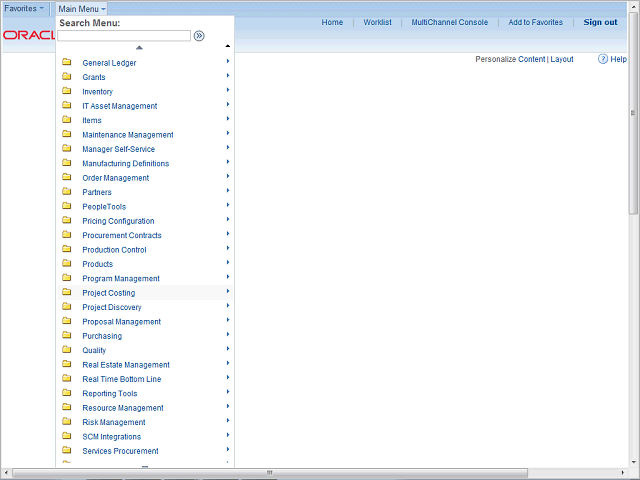The image size is (640, 480).
Task: Open the Worklist link
Action: (x=378, y=22)
